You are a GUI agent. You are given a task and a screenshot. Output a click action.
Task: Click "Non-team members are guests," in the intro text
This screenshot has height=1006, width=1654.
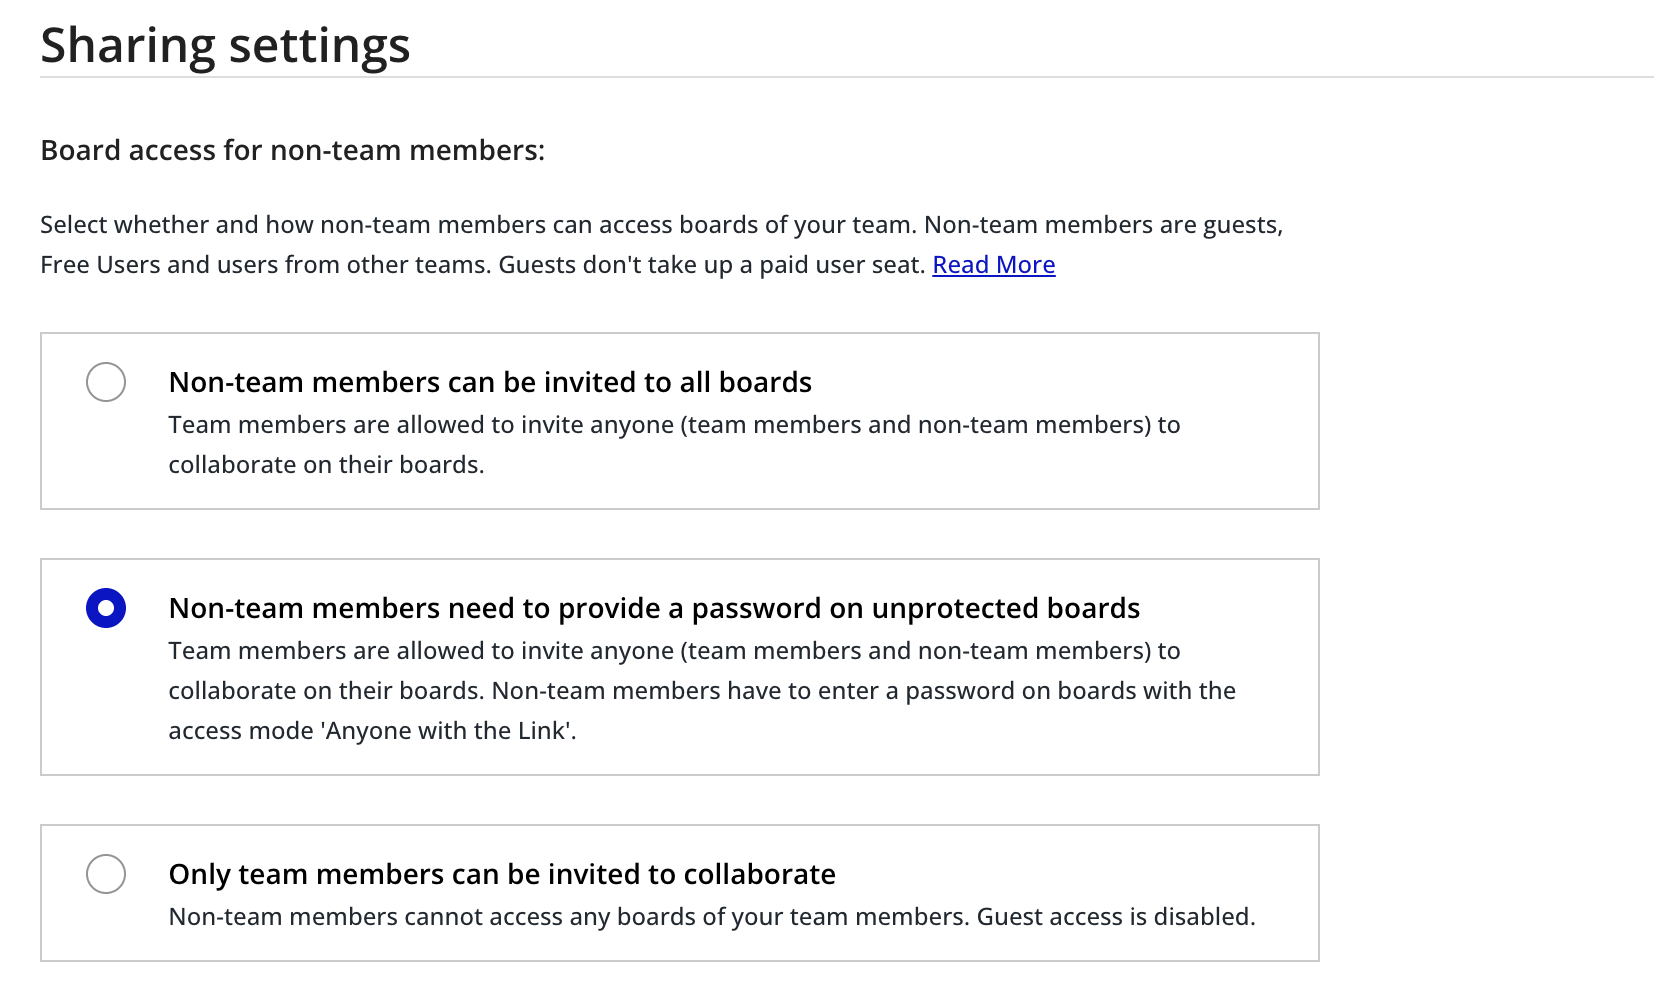point(1103,225)
